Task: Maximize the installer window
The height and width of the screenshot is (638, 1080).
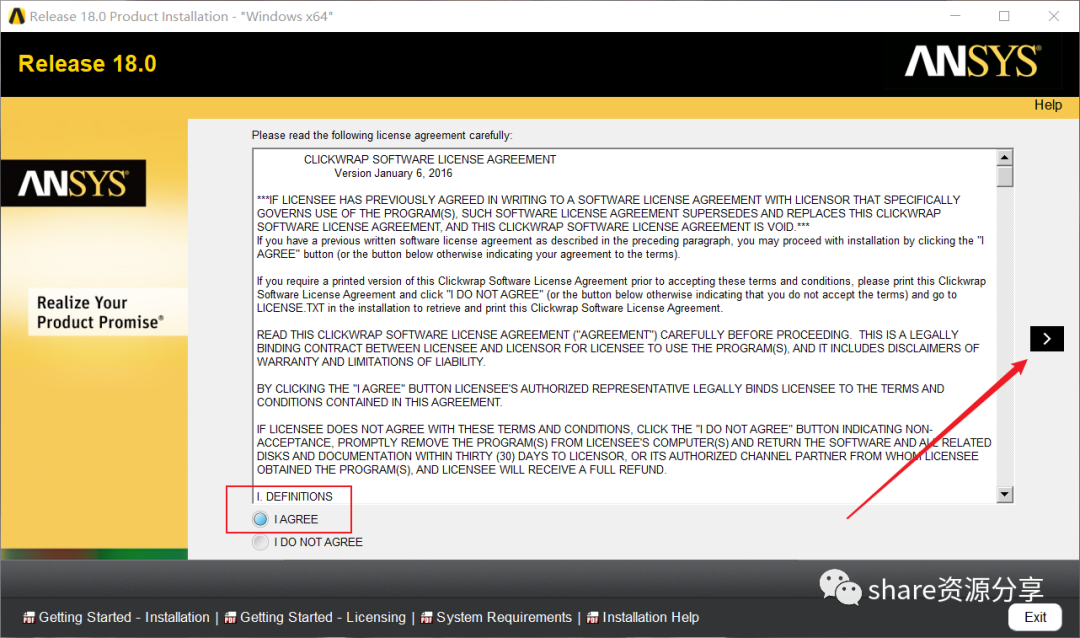Action: 1004,16
